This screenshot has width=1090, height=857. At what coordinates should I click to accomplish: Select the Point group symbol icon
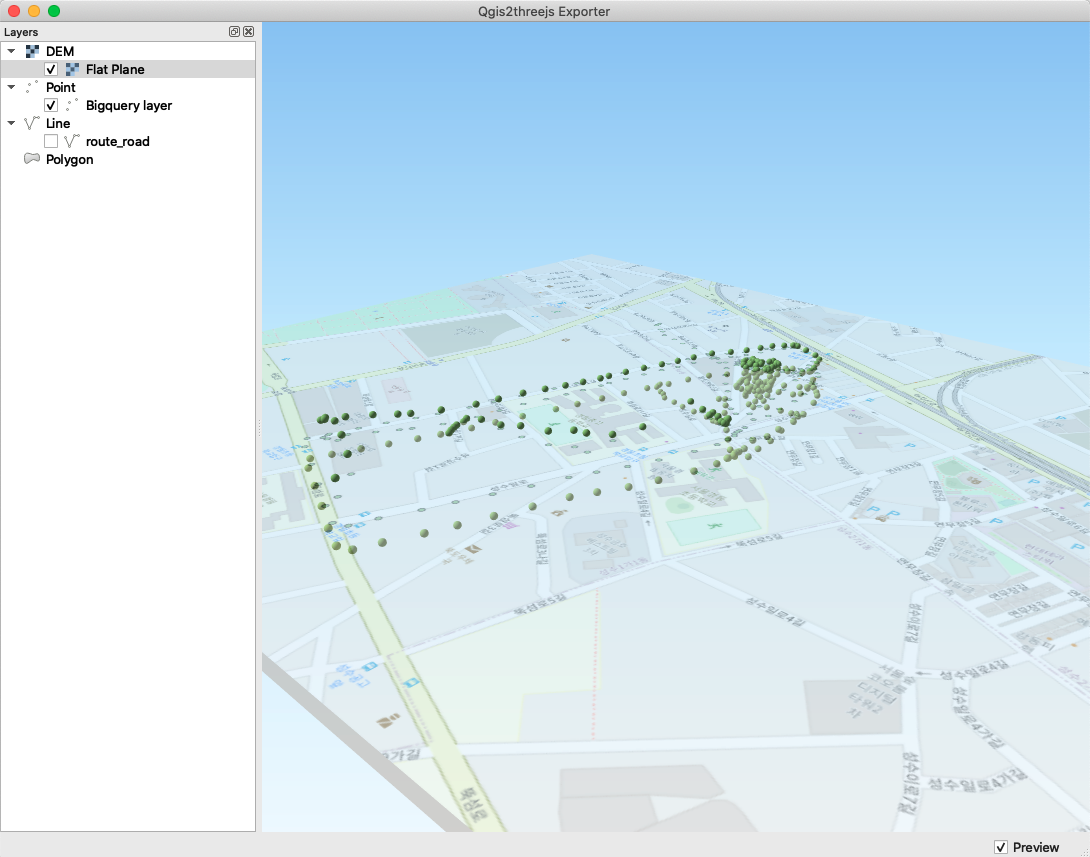click(x=31, y=87)
